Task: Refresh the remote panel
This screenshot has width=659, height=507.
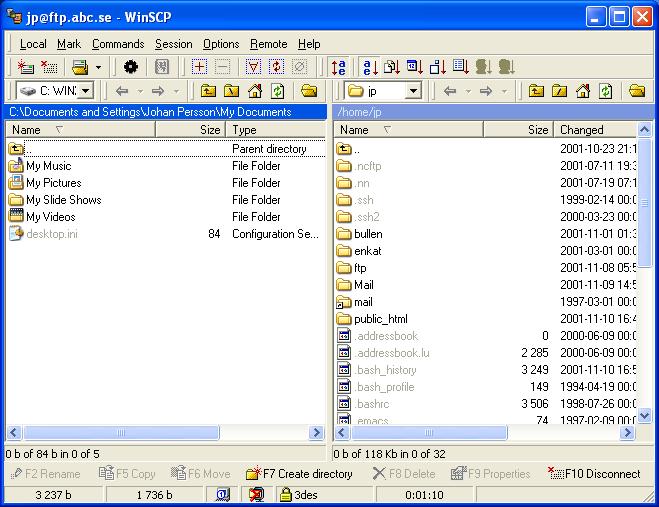Action: point(606,91)
